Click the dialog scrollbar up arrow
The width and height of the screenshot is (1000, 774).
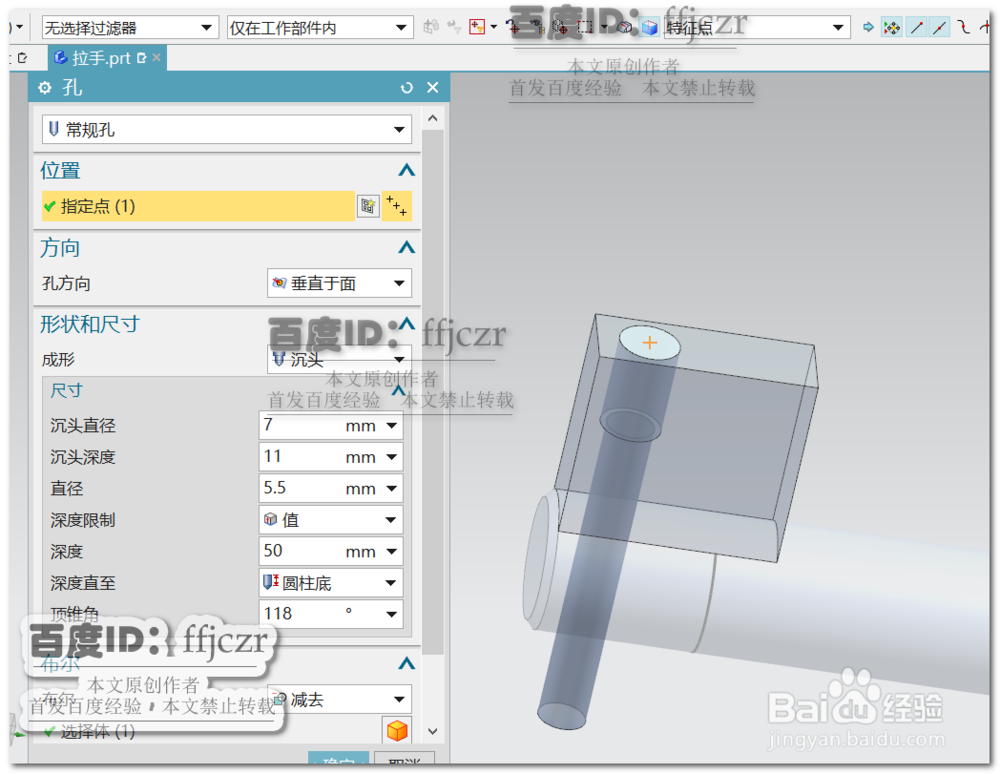(x=432, y=119)
